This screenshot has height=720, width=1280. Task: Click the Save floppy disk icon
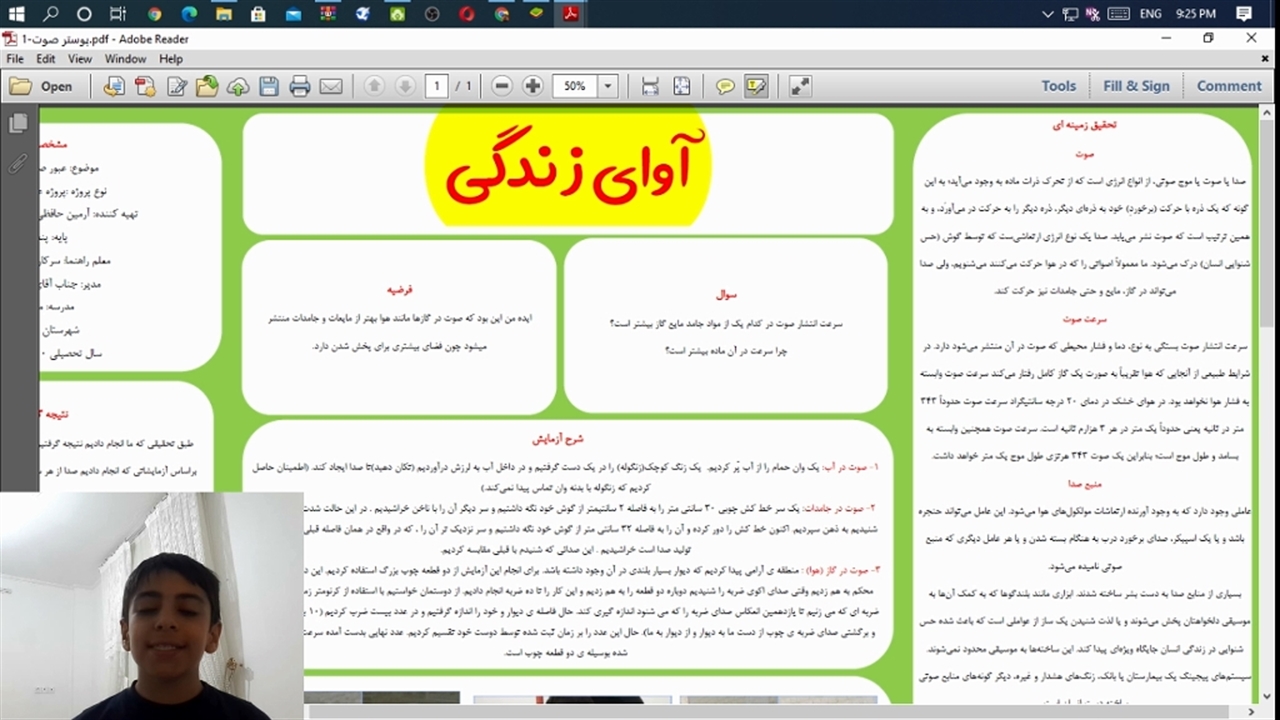pyautogui.click(x=269, y=86)
